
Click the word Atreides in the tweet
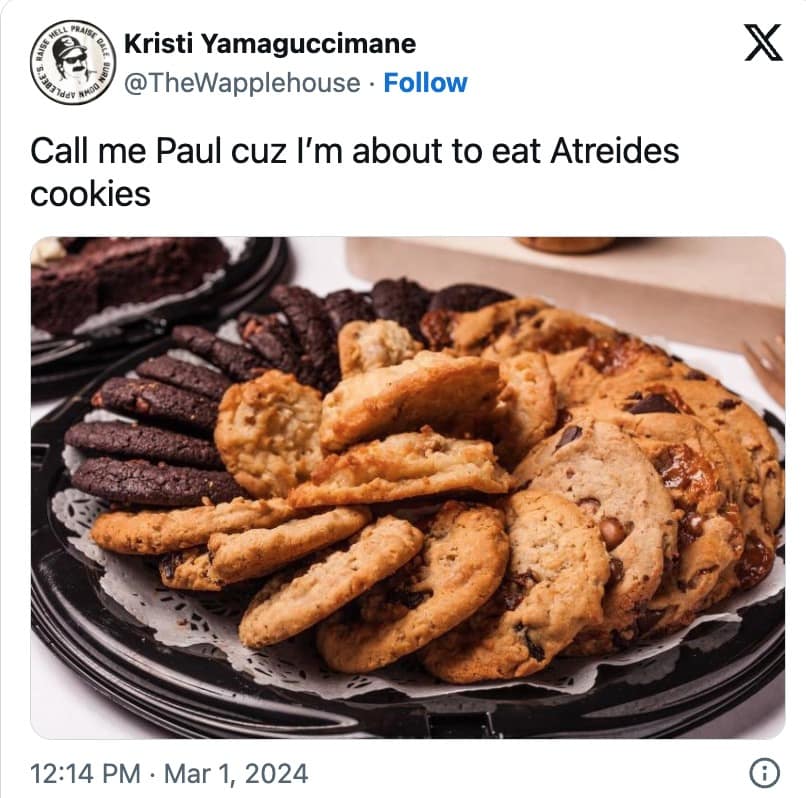click(615, 151)
